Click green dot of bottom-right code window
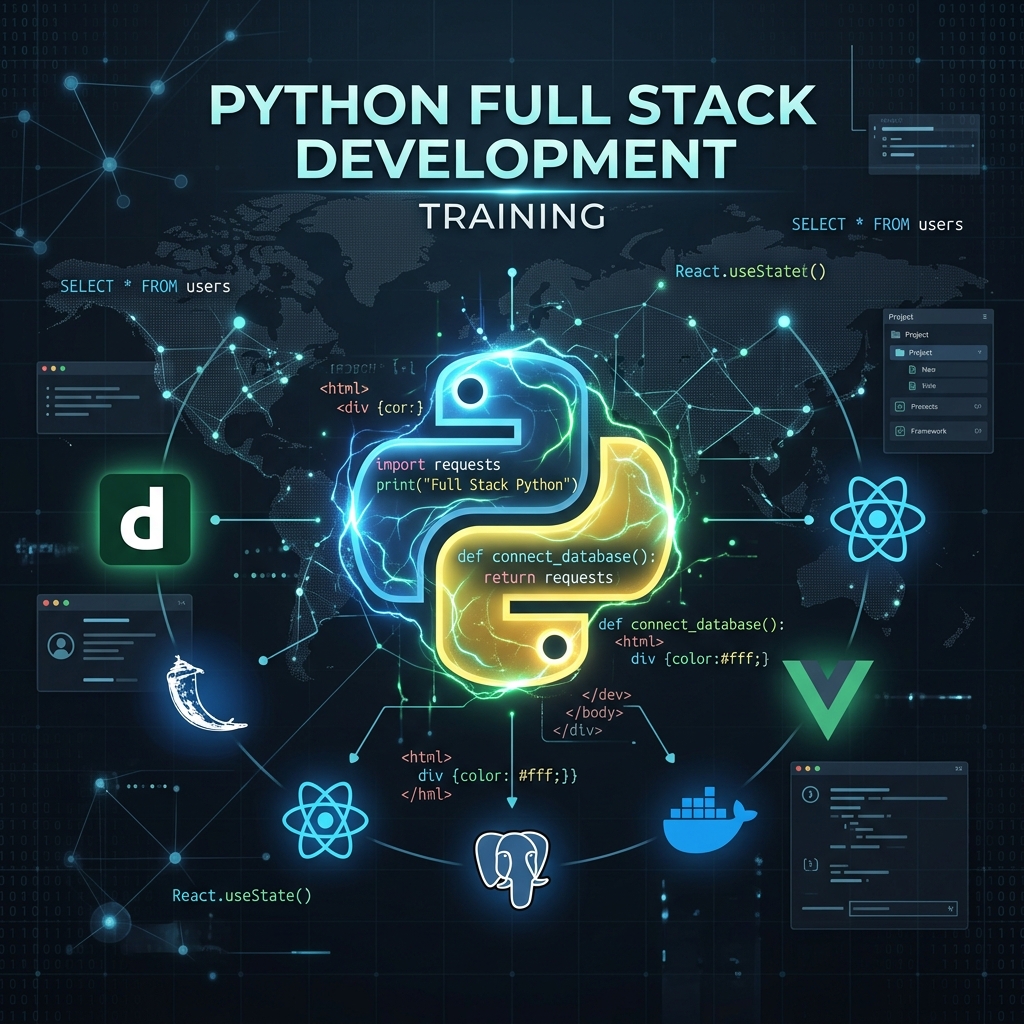This screenshot has width=1024, height=1024. click(x=816, y=769)
